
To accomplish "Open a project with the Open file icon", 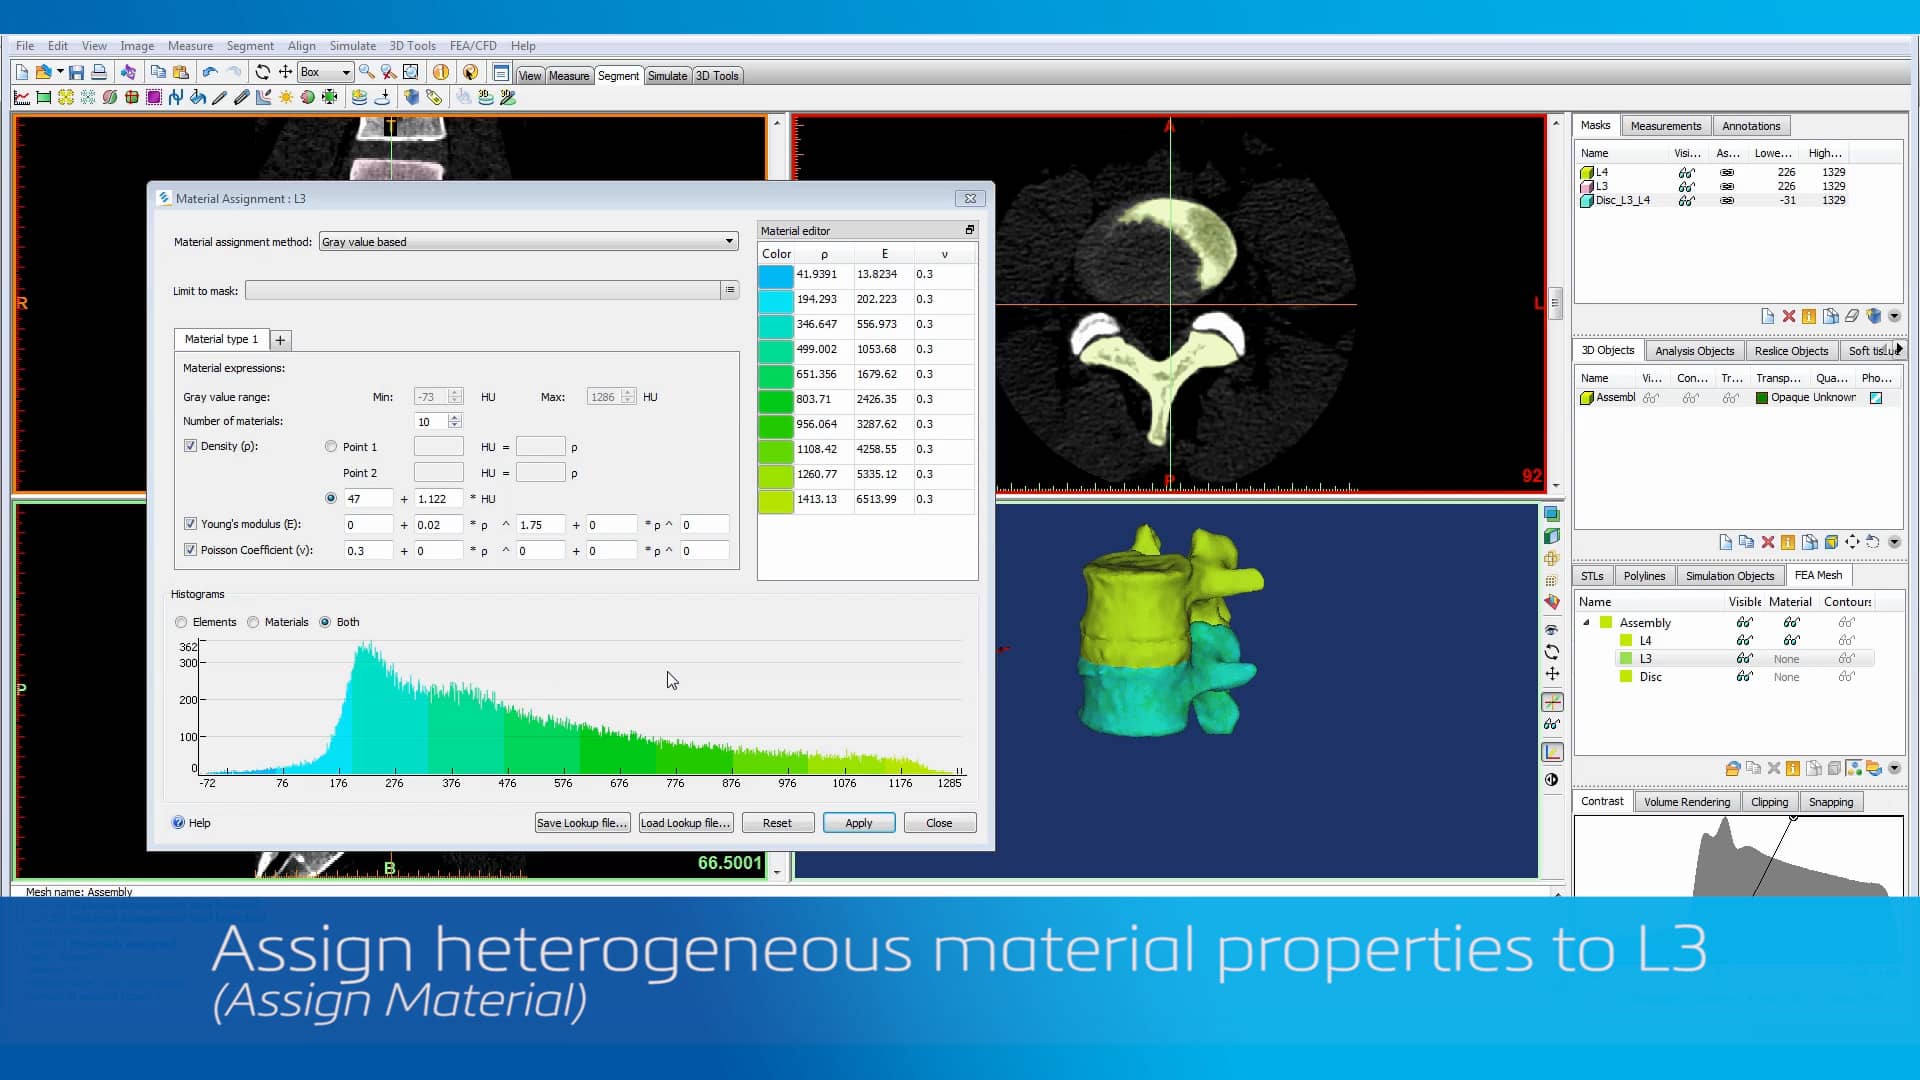I will tap(44, 72).
